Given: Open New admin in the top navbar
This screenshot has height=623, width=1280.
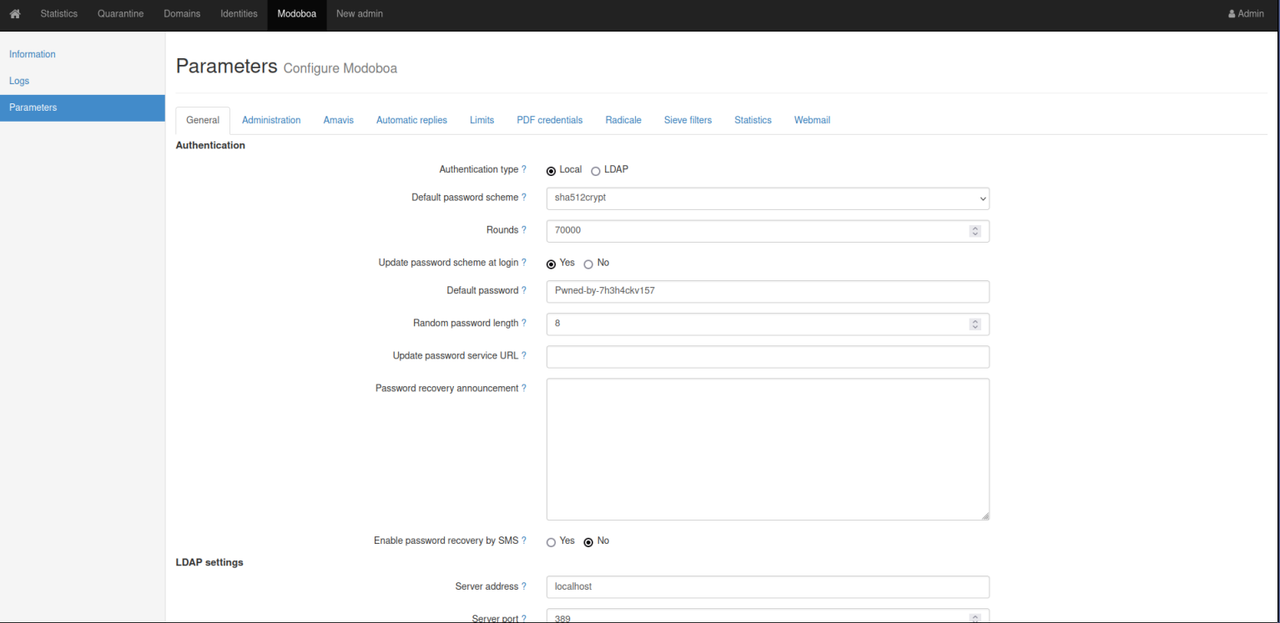Looking at the screenshot, I should pyautogui.click(x=359, y=14).
